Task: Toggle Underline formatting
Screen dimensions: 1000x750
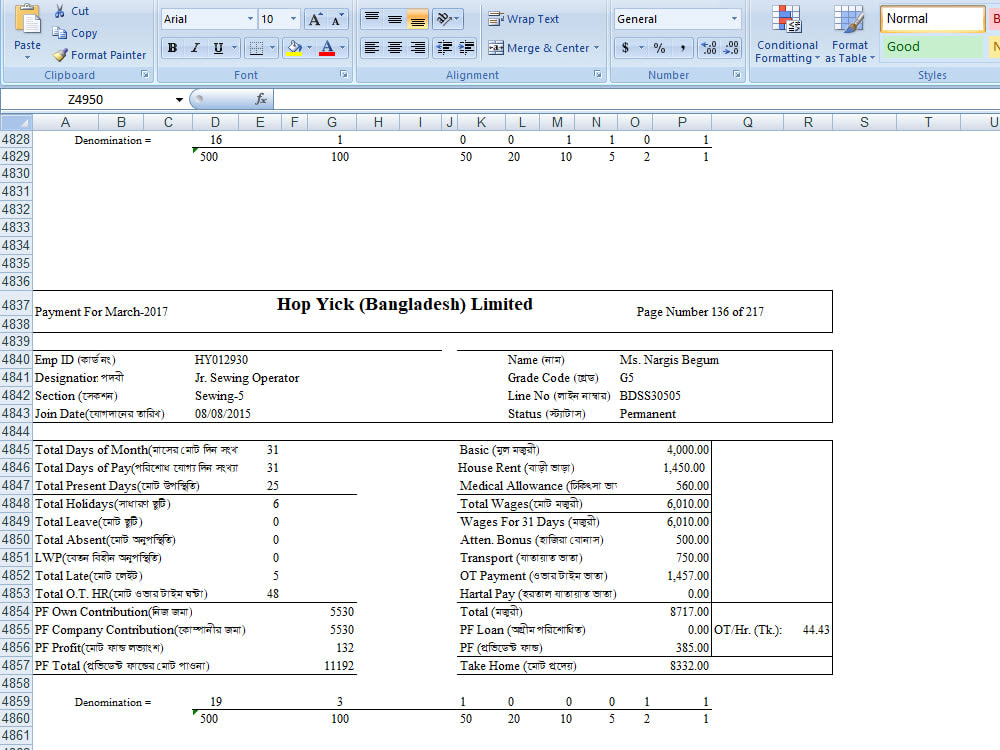Action: pyautogui.click(x=218, y=48)
